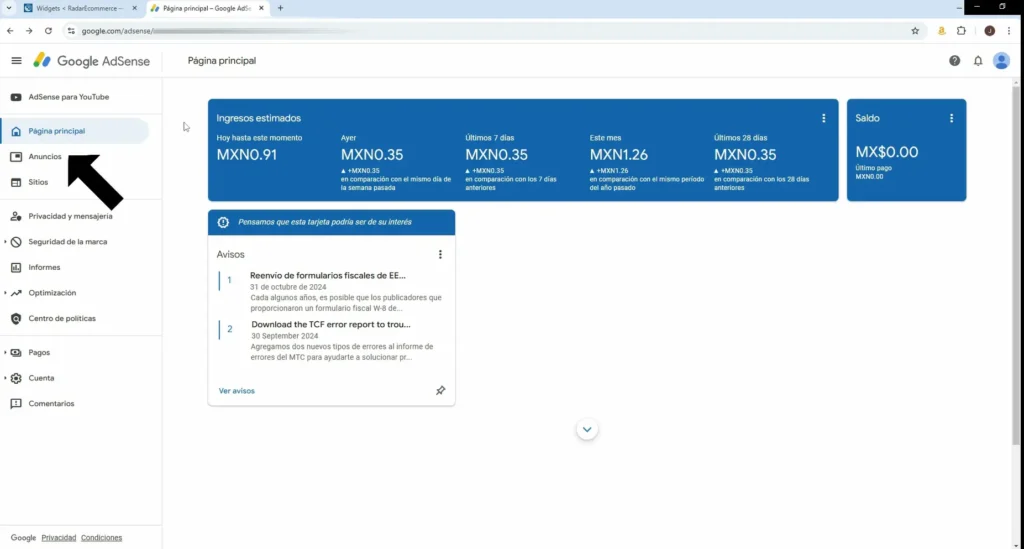Click the MX$0.00 Saldo value
1024x549 pixels.
pos(886,152)
